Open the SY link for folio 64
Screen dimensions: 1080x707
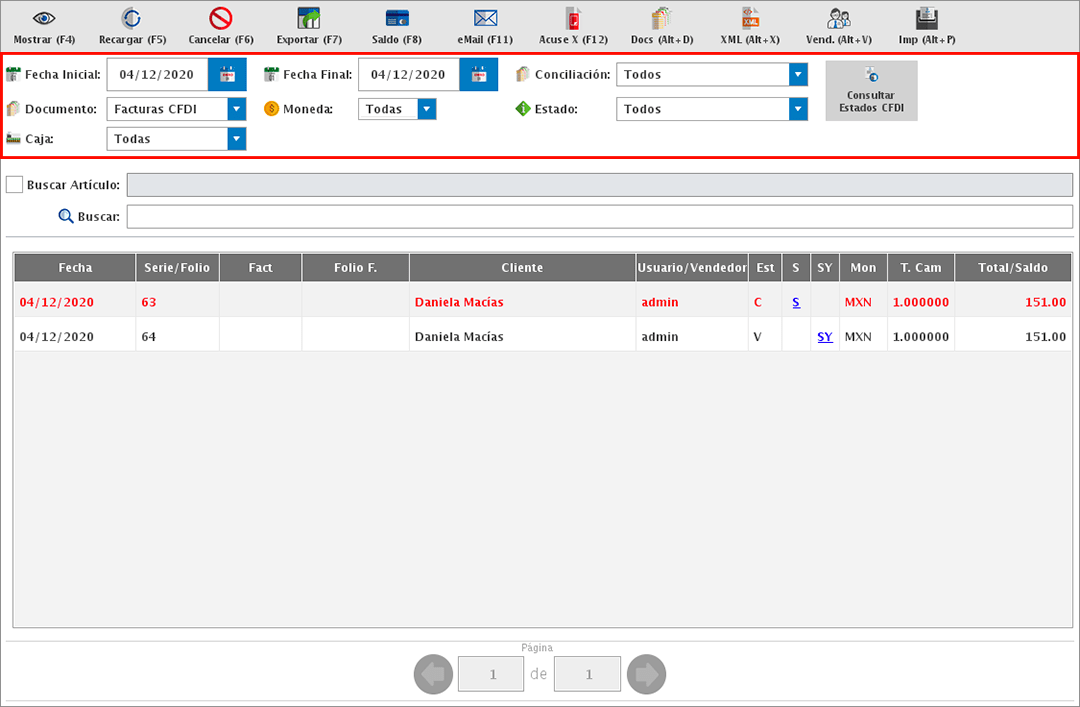click(824, 337)
